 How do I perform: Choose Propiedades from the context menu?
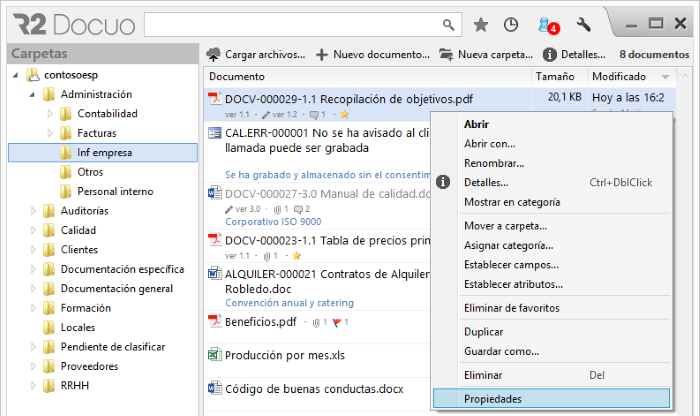(493, 398)
